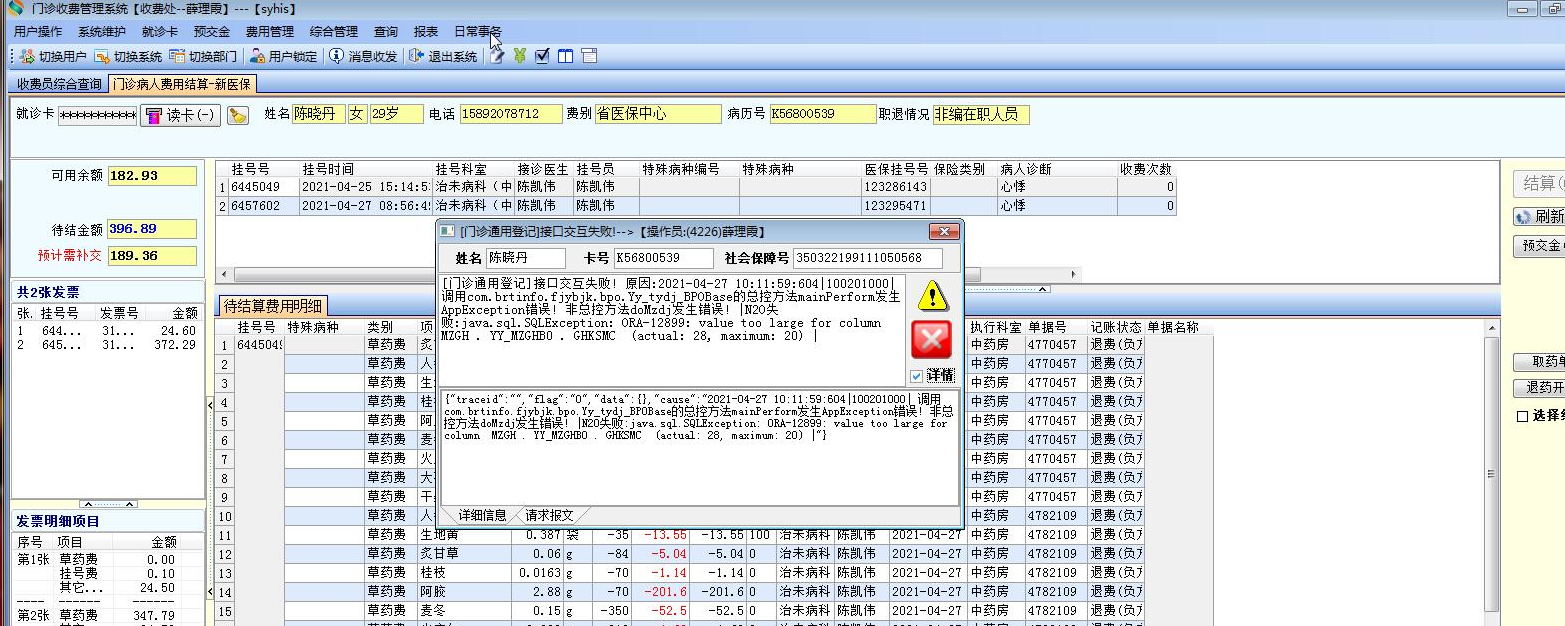Select registration row 6445049
Screen dimensions: 1565x626
[696, 187]
